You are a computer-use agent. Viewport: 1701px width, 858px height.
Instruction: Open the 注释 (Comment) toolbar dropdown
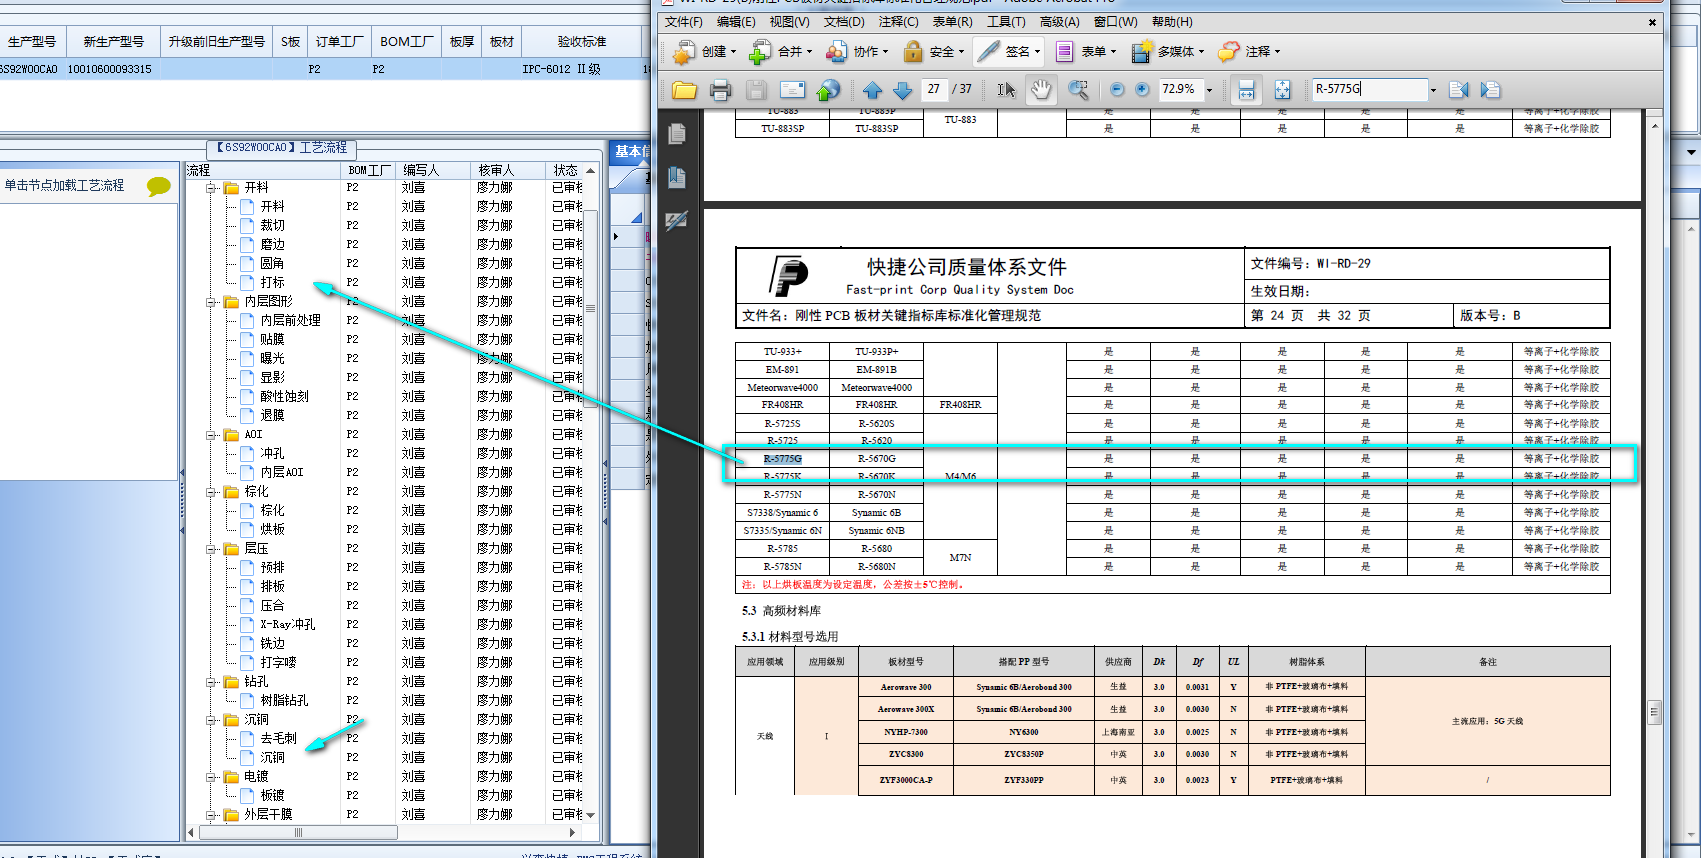[x=1249, y=51]
